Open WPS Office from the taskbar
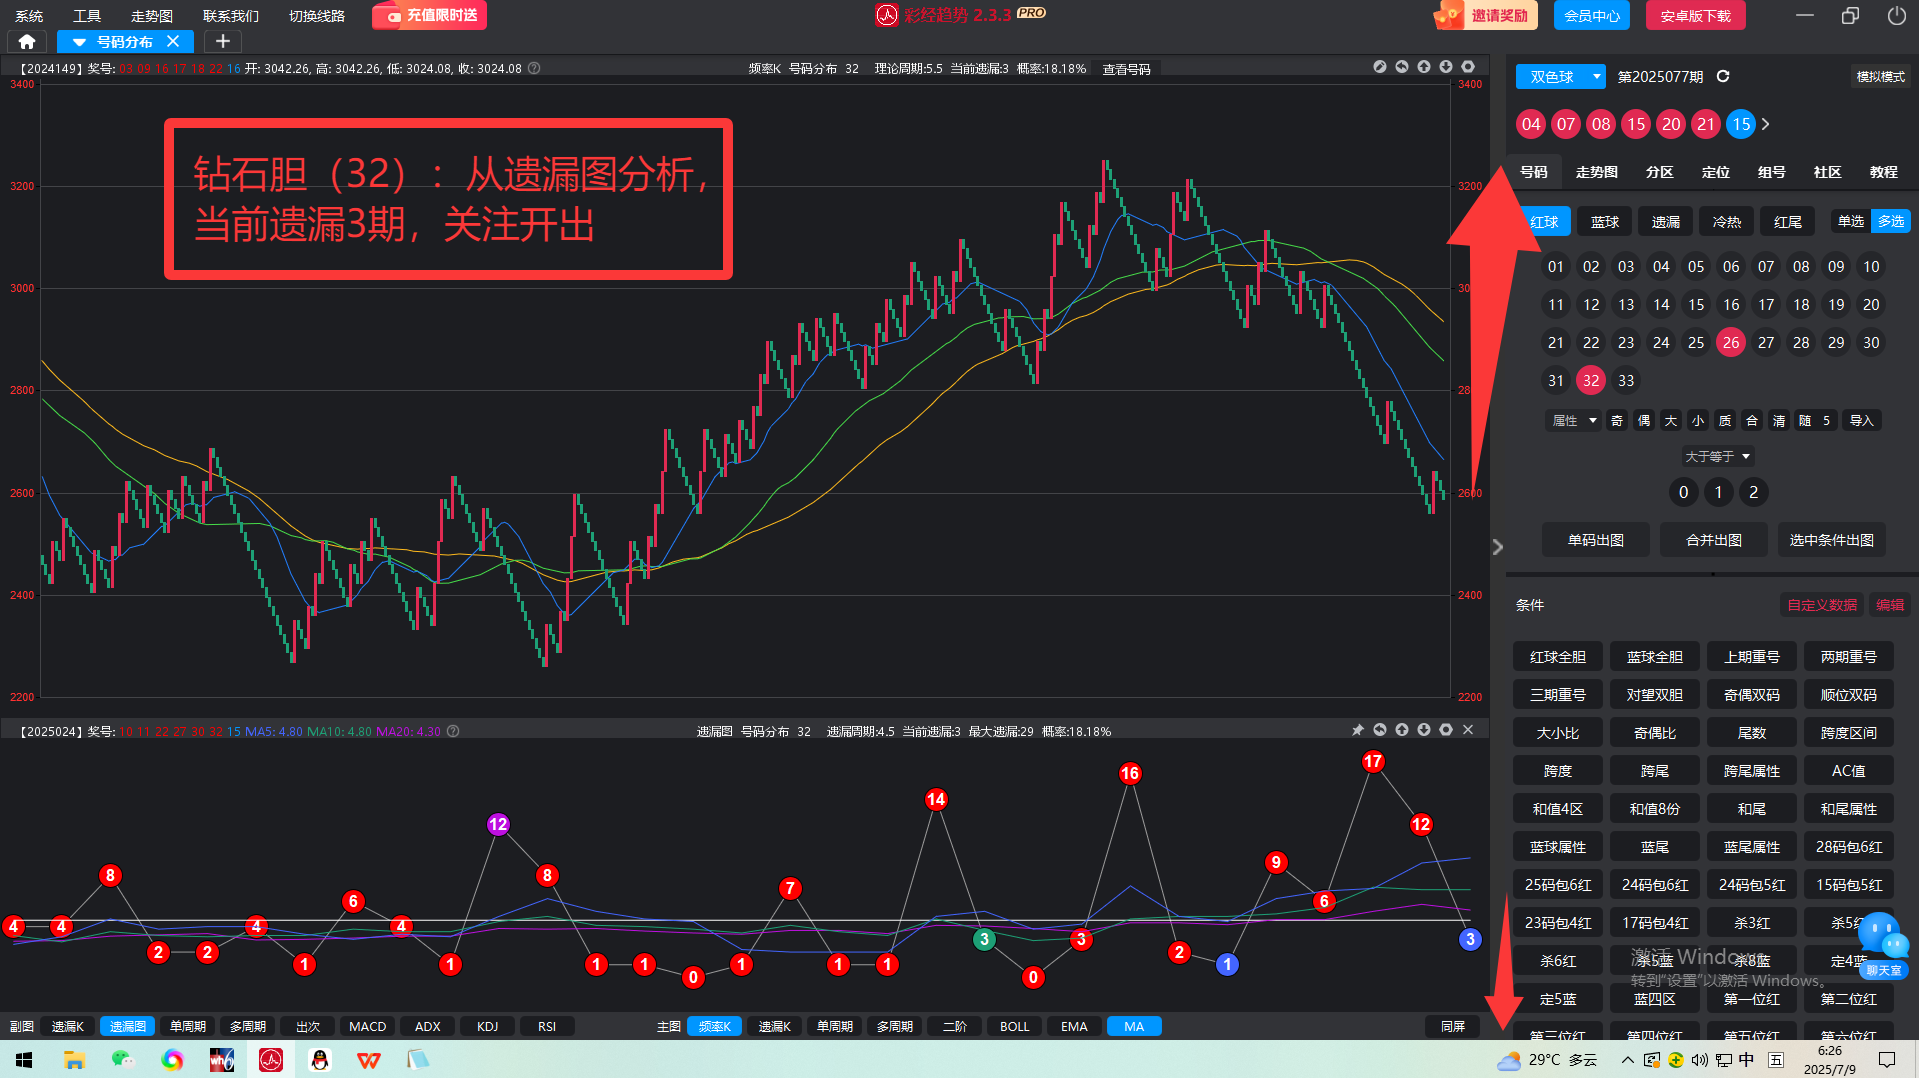This screenshot has width=1919, height=1078. (x=369, y=1060)
